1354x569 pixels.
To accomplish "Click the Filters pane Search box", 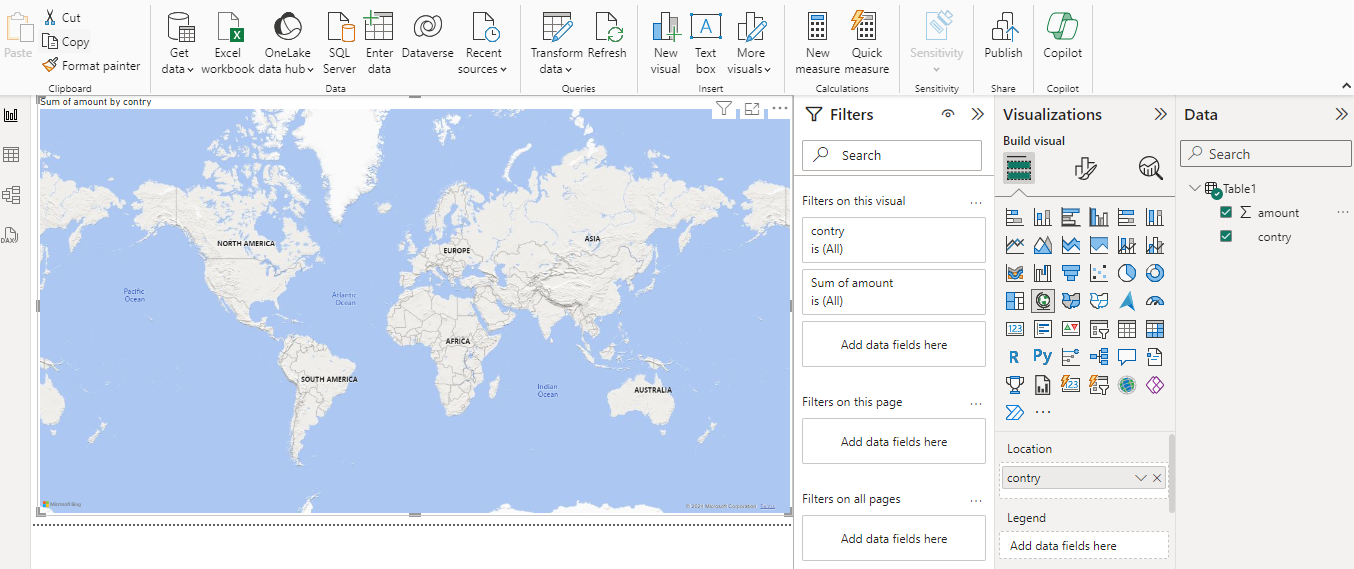I will [892, 155].
